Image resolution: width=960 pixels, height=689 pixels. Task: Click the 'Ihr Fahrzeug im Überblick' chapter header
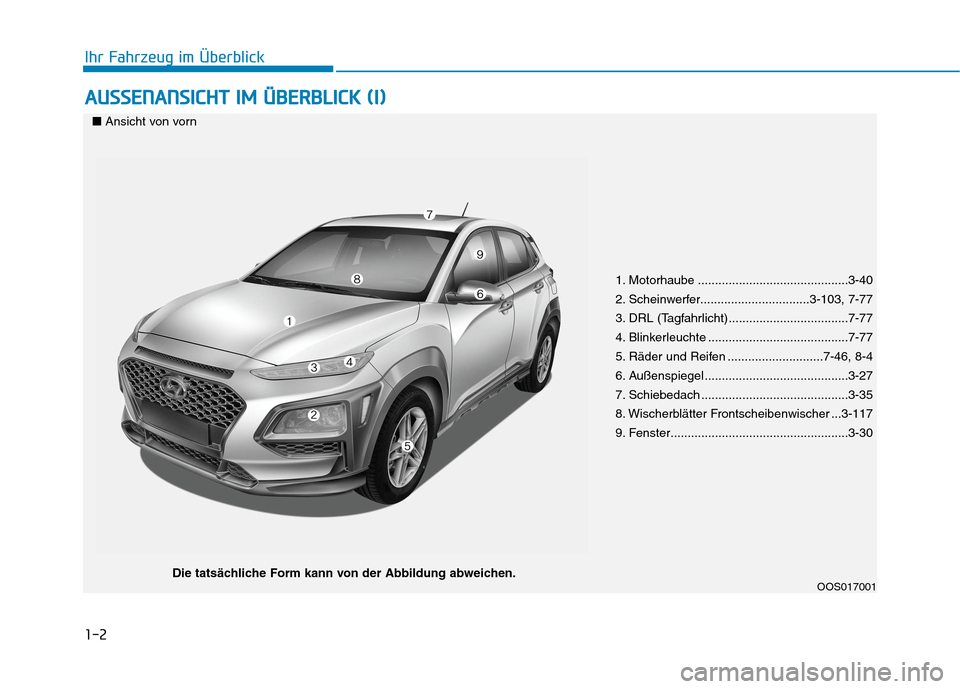(x=173, y=57)
